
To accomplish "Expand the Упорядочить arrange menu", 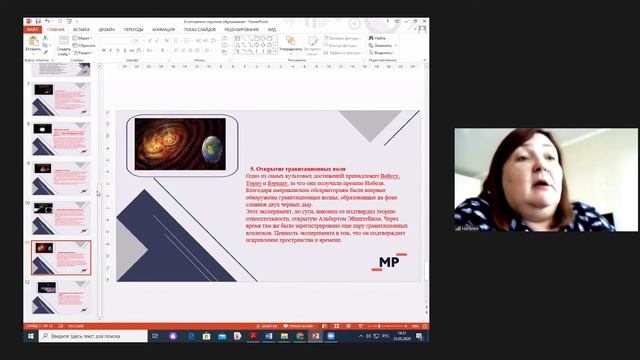I will pyautogui.click(x=291, y=45).
